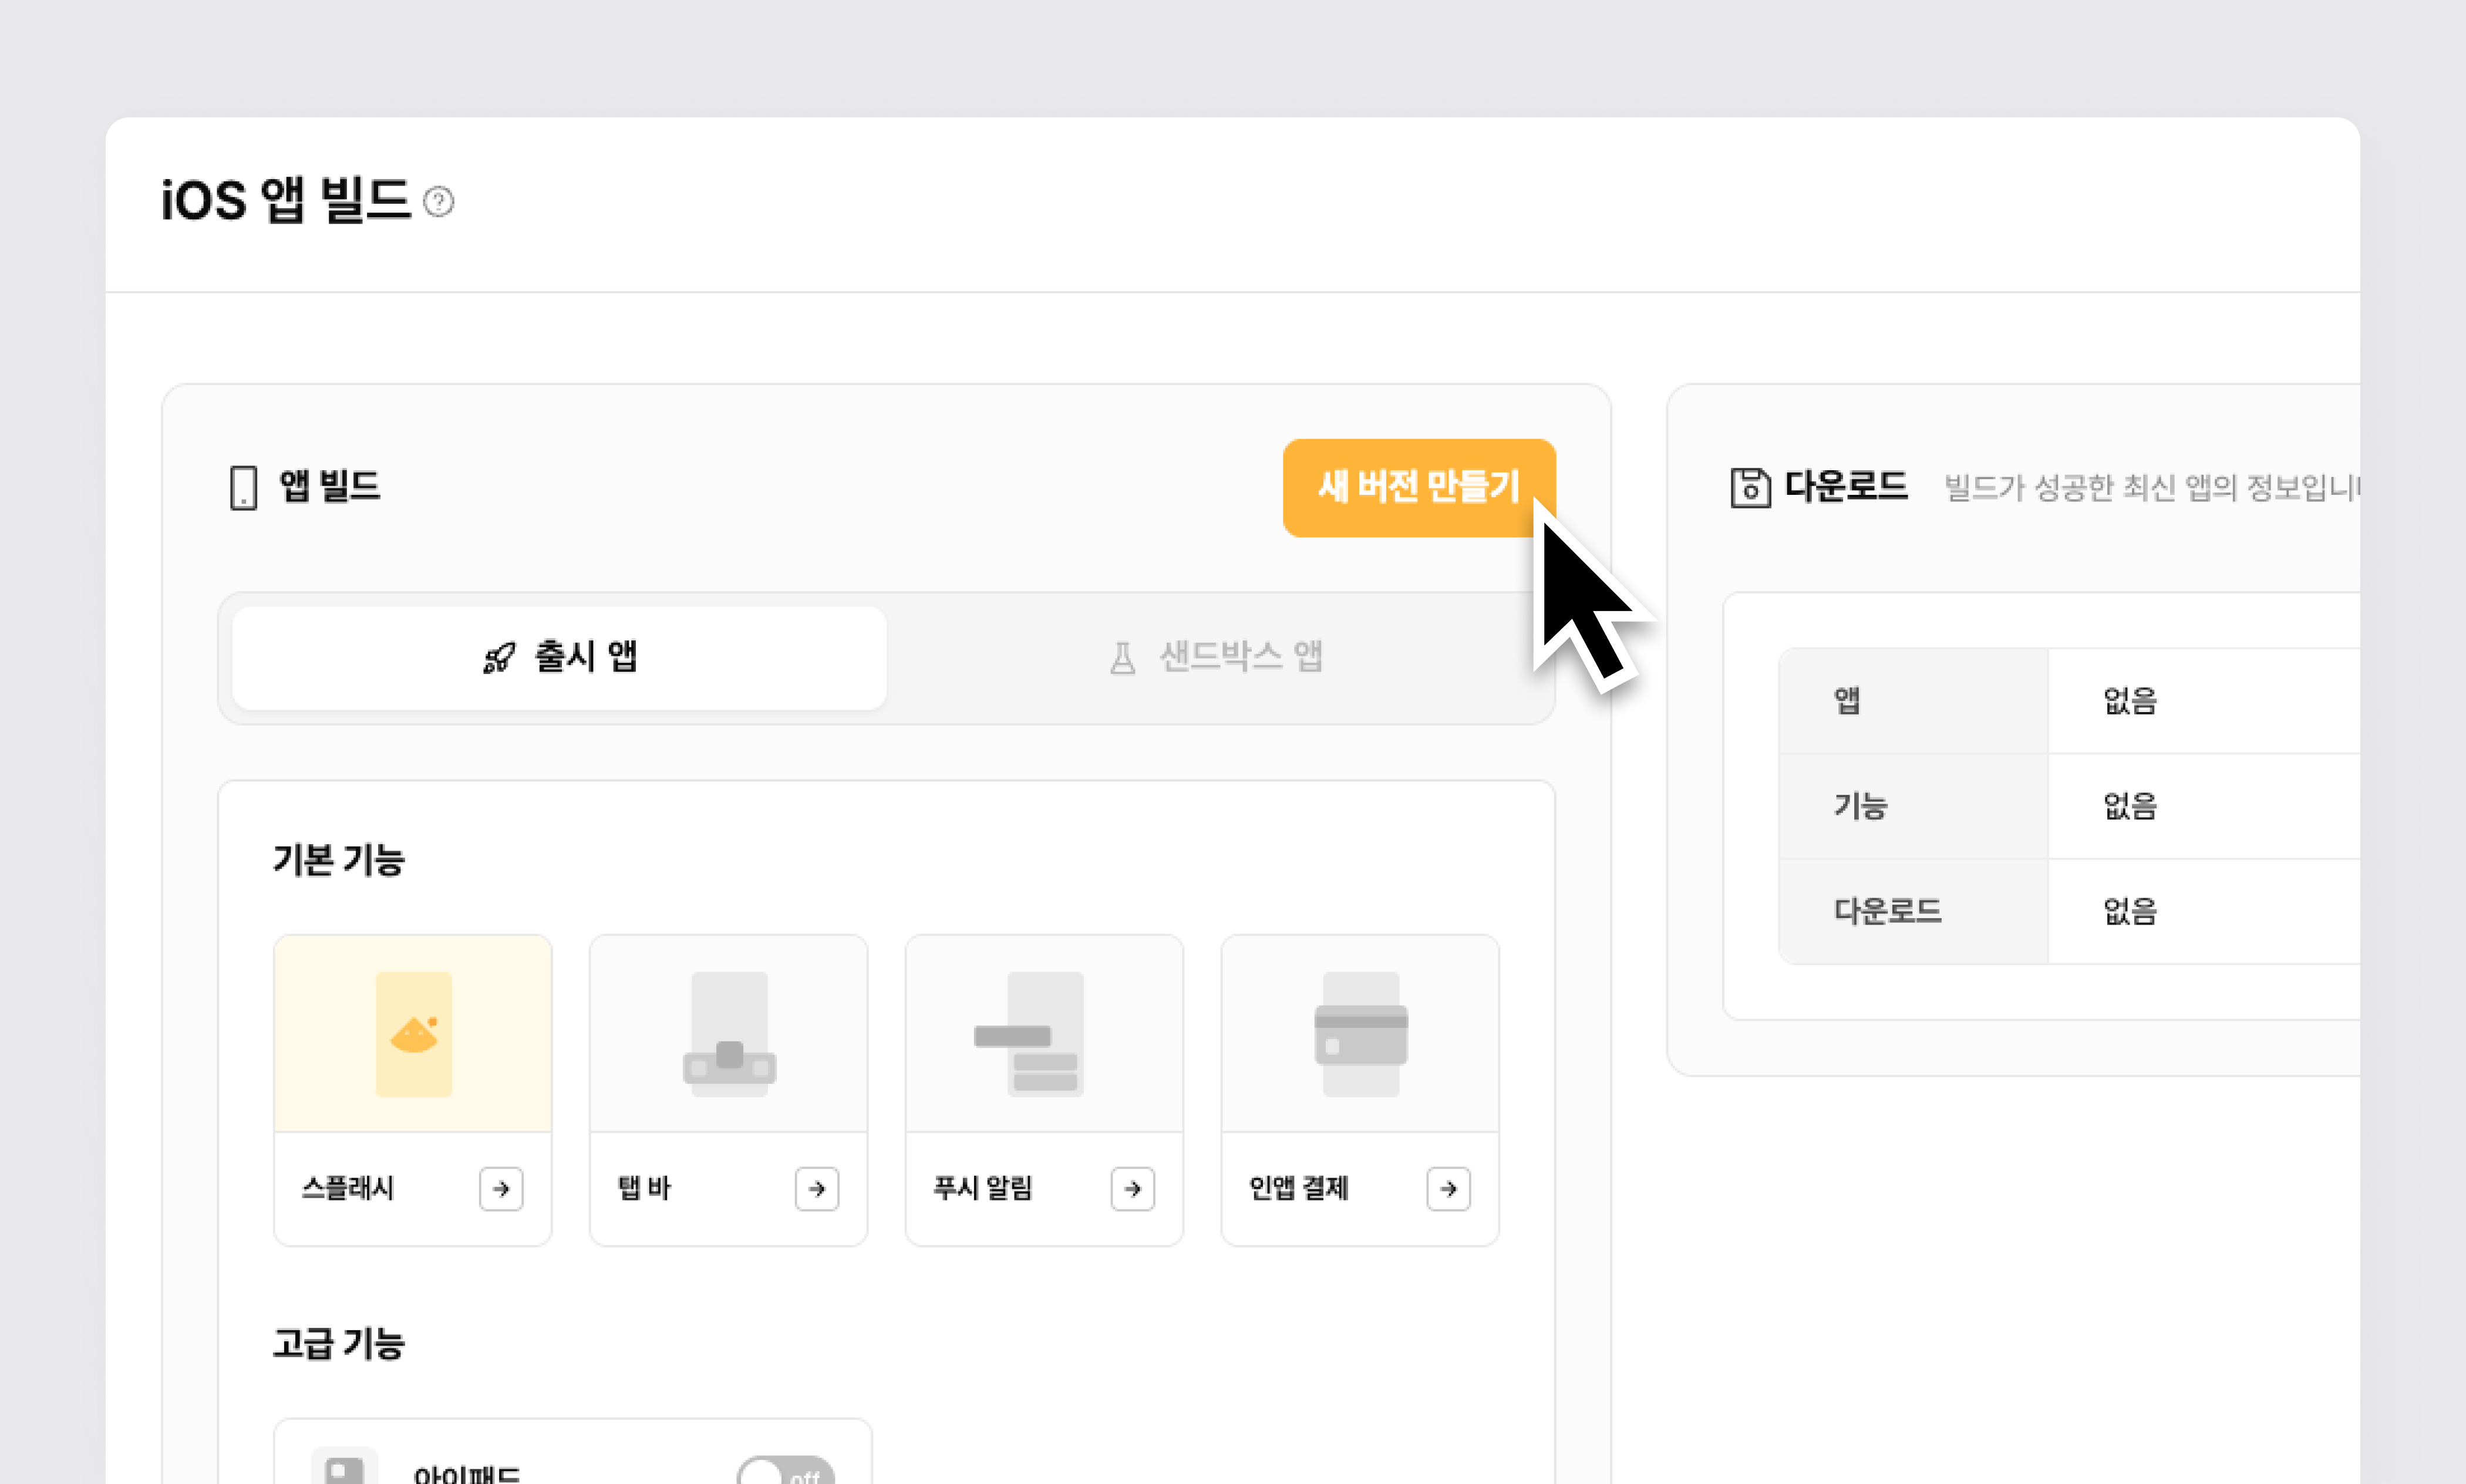Select the 스플래시 feature thumbnail
This screenshot has height=1484, width=2466.
tap(413, 1034)
